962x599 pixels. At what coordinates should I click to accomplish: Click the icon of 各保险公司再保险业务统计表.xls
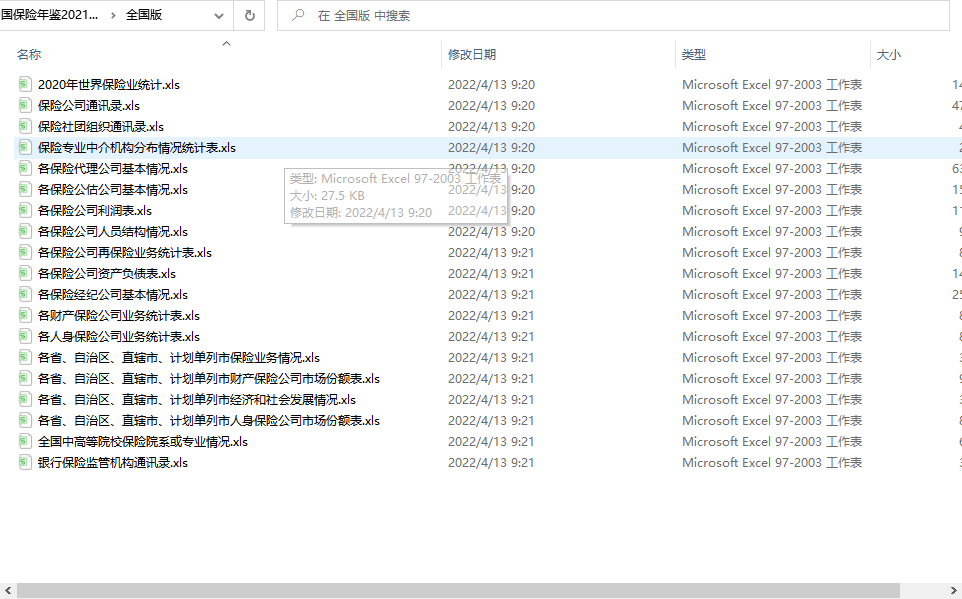tap(25, 252)
